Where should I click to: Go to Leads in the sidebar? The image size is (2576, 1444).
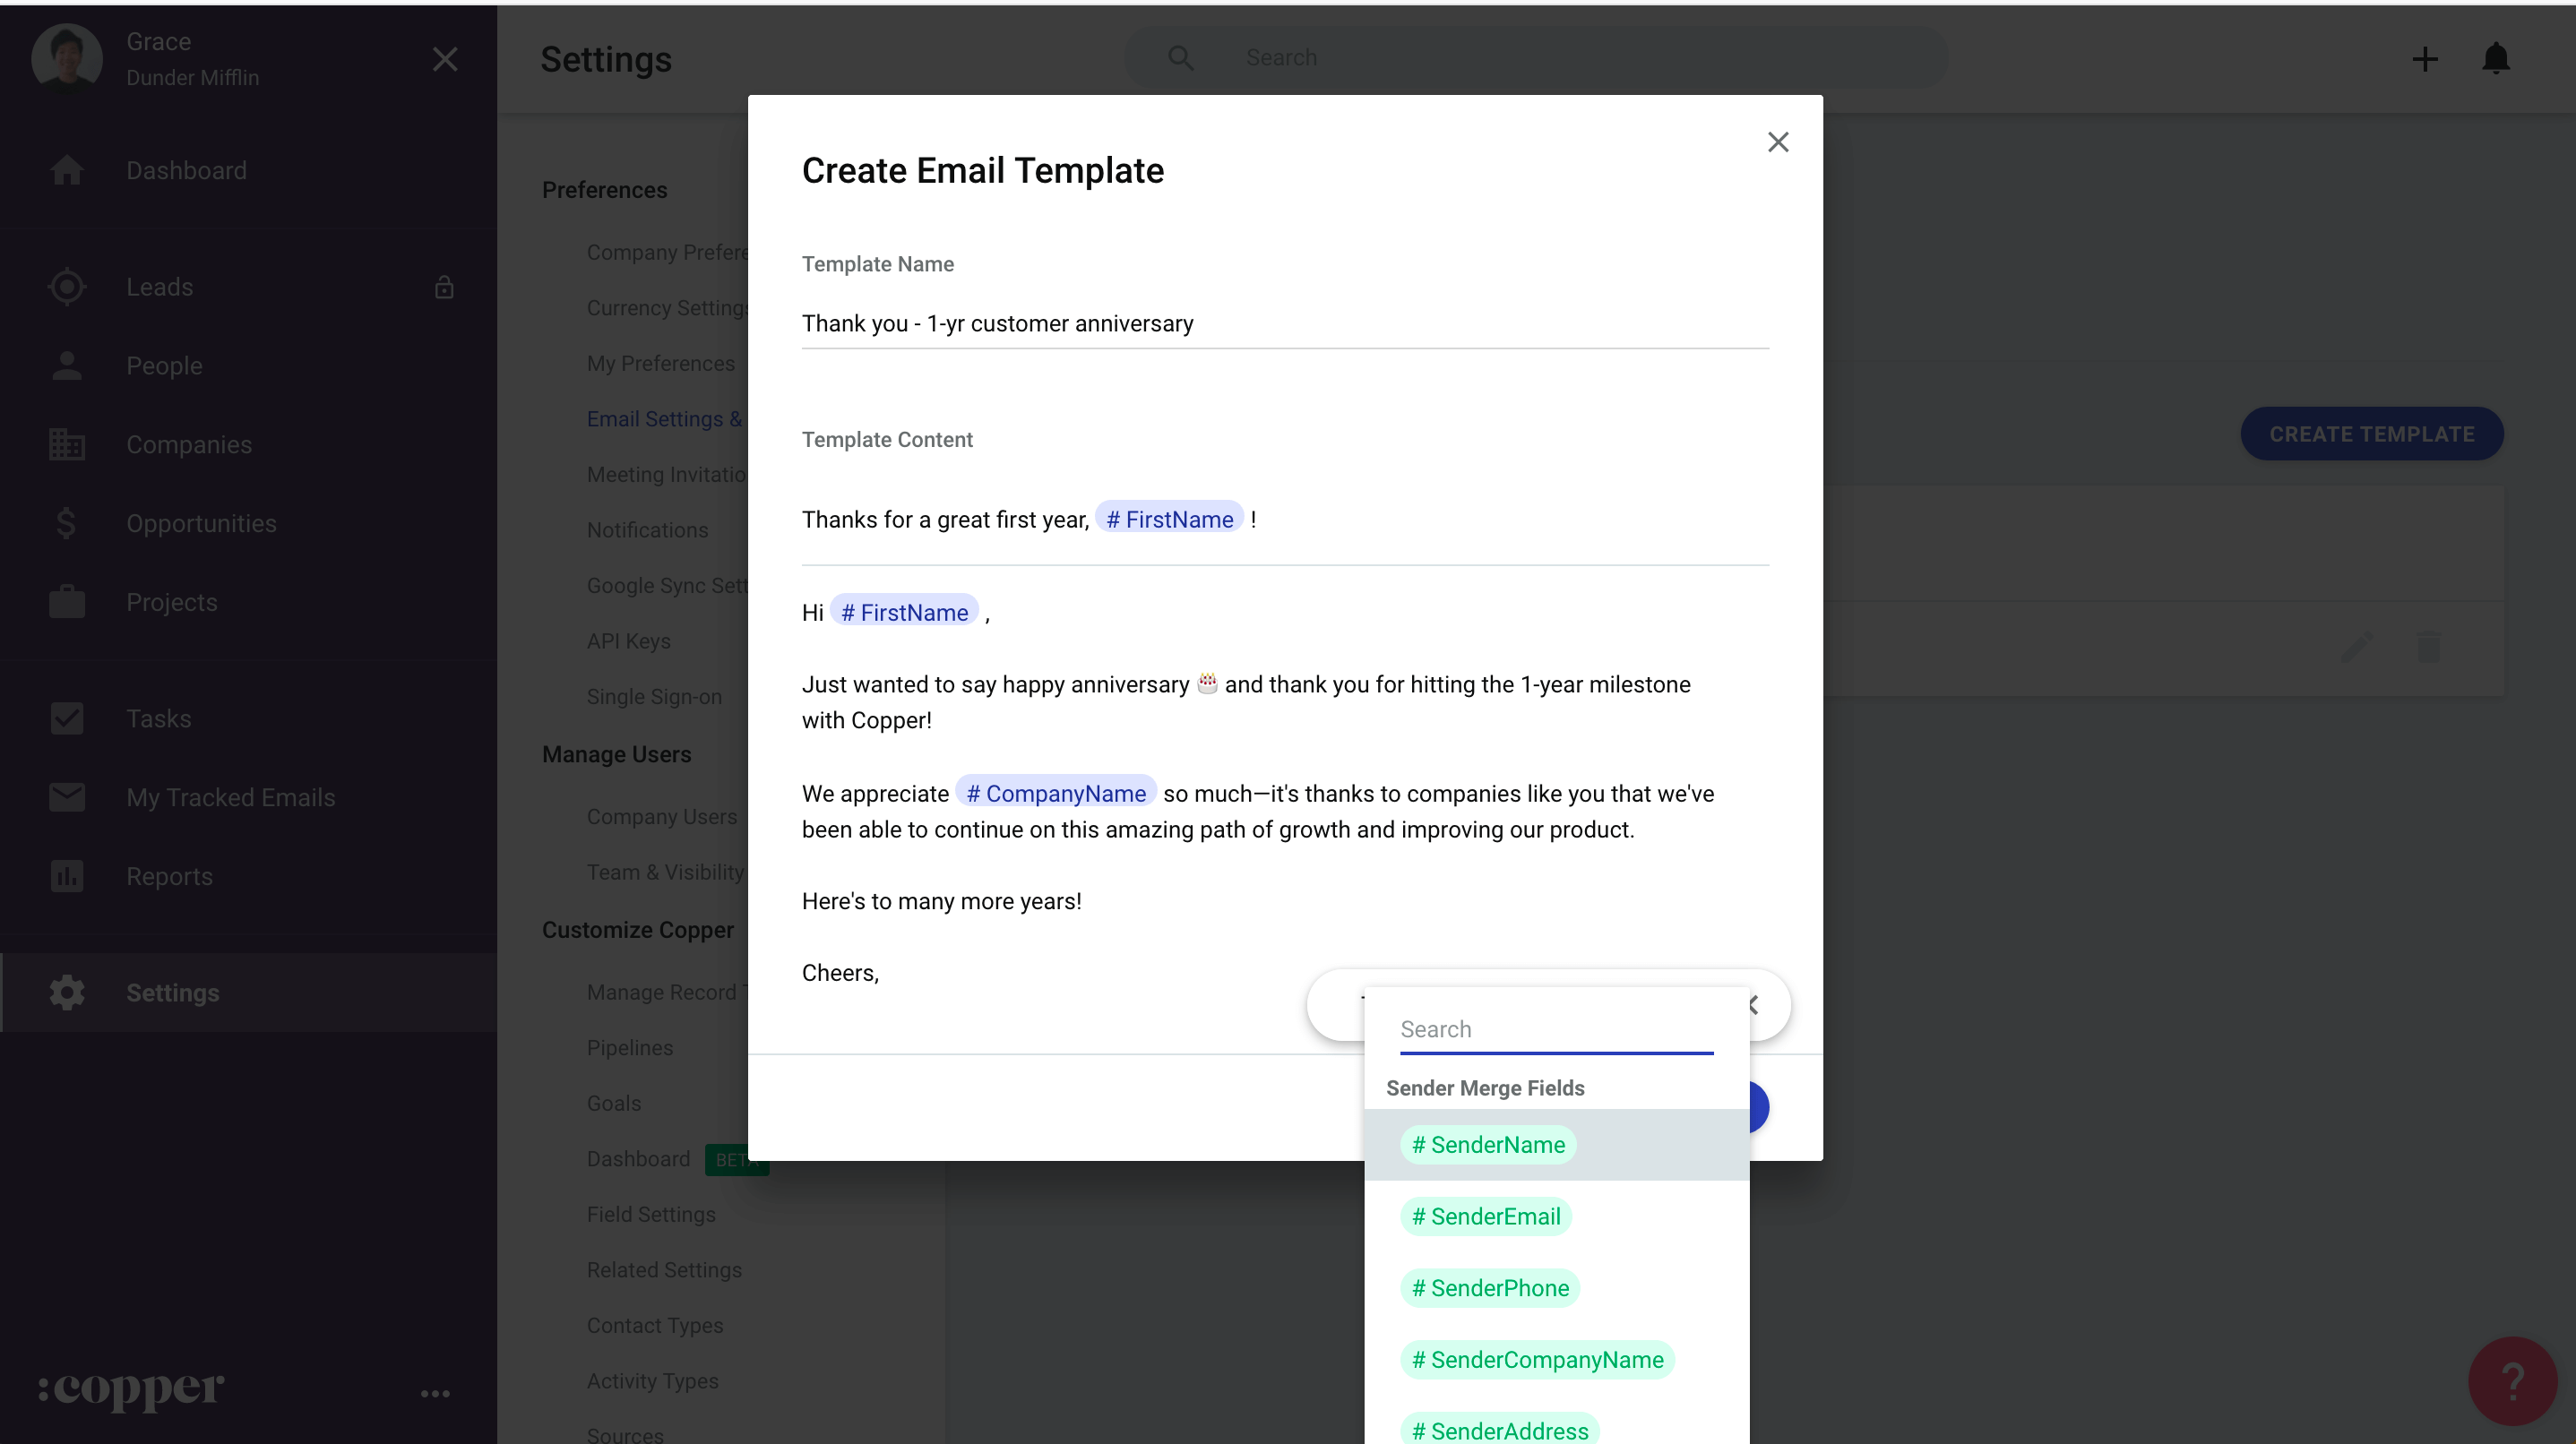[159, 287]
